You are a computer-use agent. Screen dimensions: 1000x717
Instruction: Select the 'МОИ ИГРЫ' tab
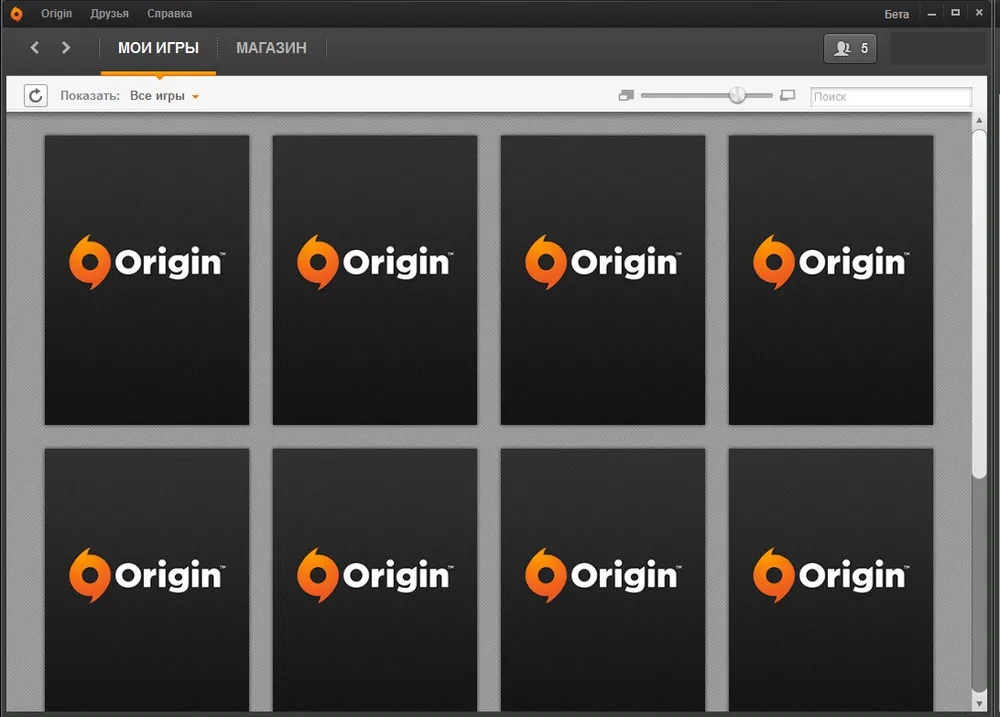tap(158, 48)
